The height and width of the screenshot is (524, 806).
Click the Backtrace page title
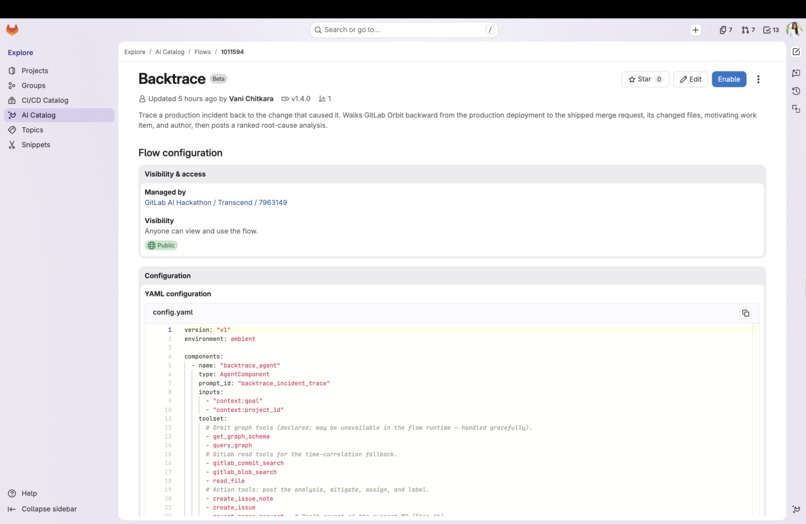(172, 79)
